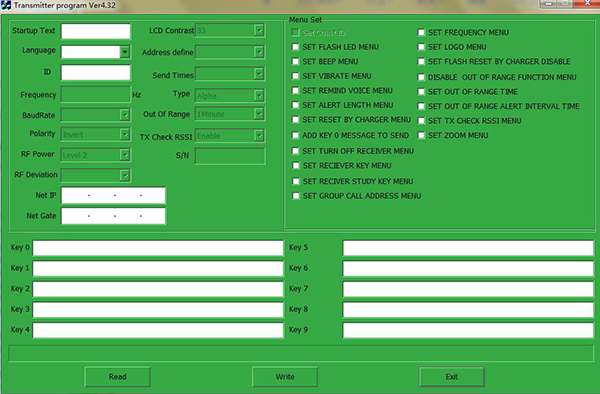600x394 pixels.
Task: Check SET TX CHECK RSSI MENU
Action: (x=421, y=121)
